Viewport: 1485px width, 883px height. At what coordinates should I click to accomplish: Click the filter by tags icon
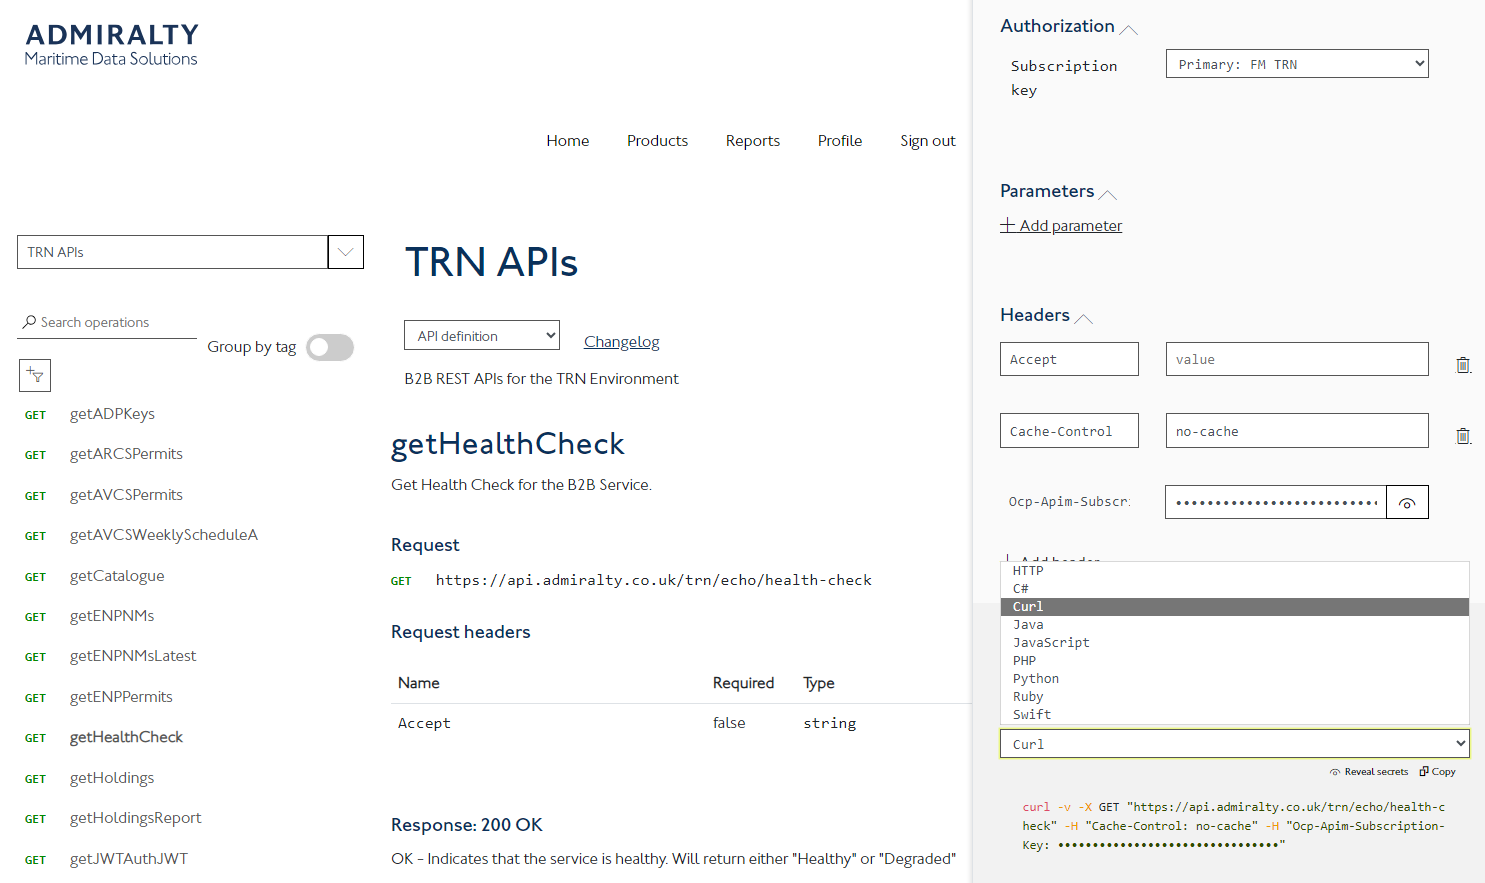pyautogui.click(x=35, y=376)
